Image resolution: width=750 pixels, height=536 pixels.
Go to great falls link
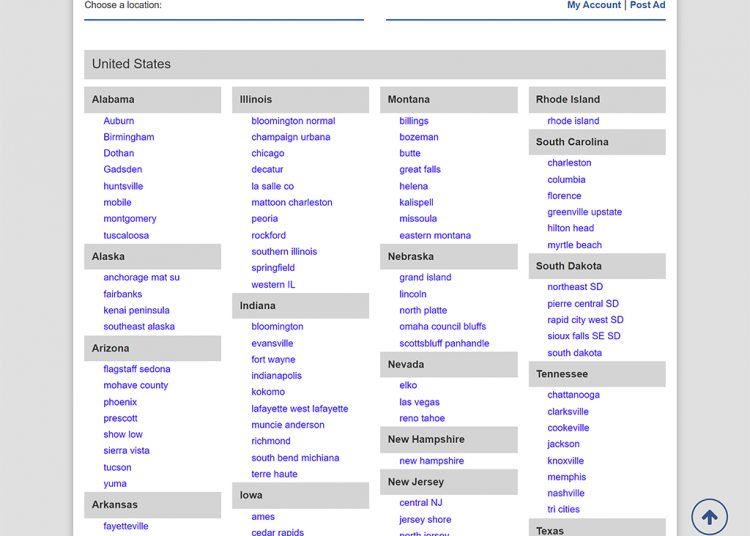tap(420, 170)
